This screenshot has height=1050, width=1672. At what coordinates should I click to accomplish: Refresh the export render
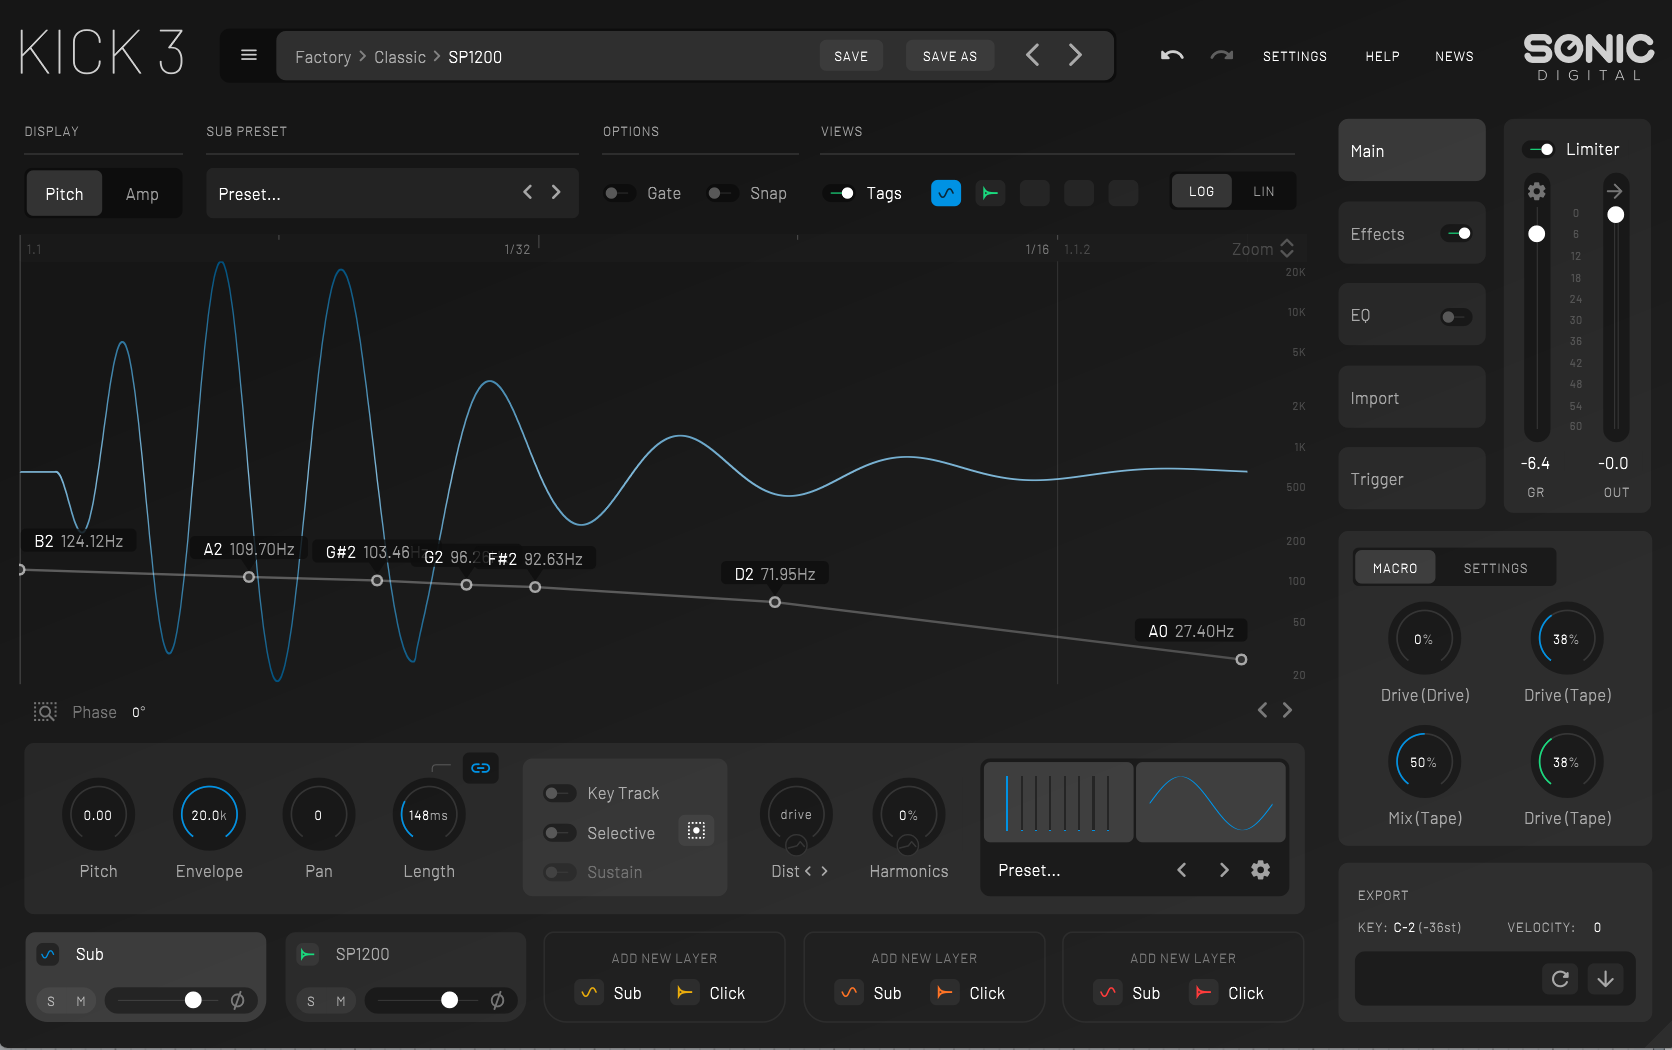[1560, 979]
